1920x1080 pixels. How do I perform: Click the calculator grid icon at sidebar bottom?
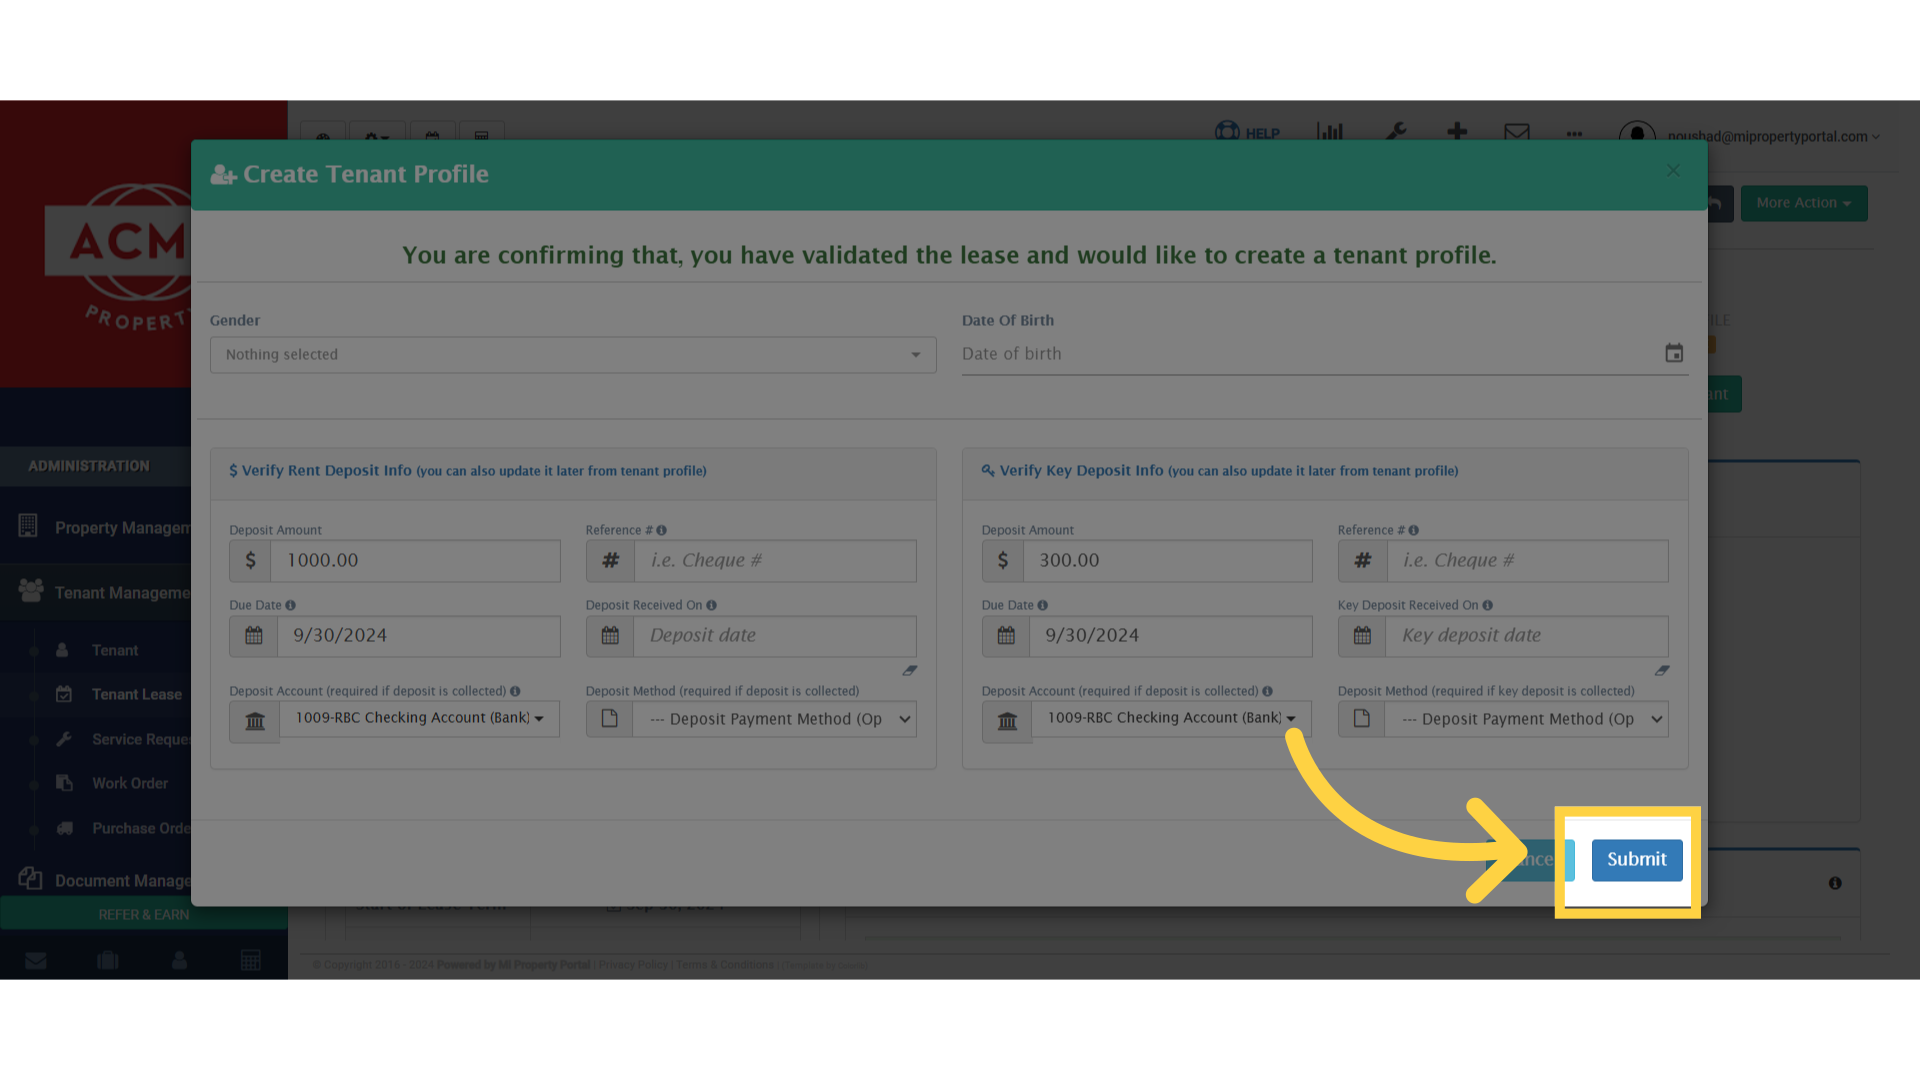251,961
